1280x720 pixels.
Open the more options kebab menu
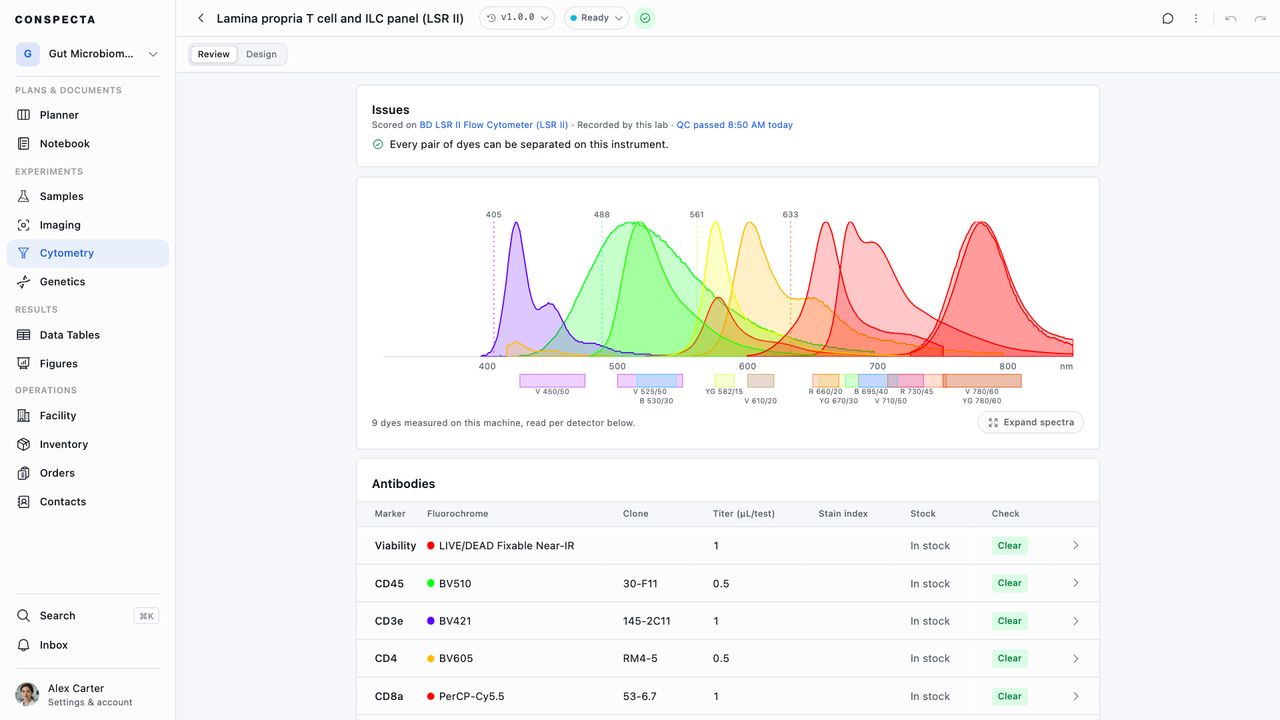(x=1196, y=18)
